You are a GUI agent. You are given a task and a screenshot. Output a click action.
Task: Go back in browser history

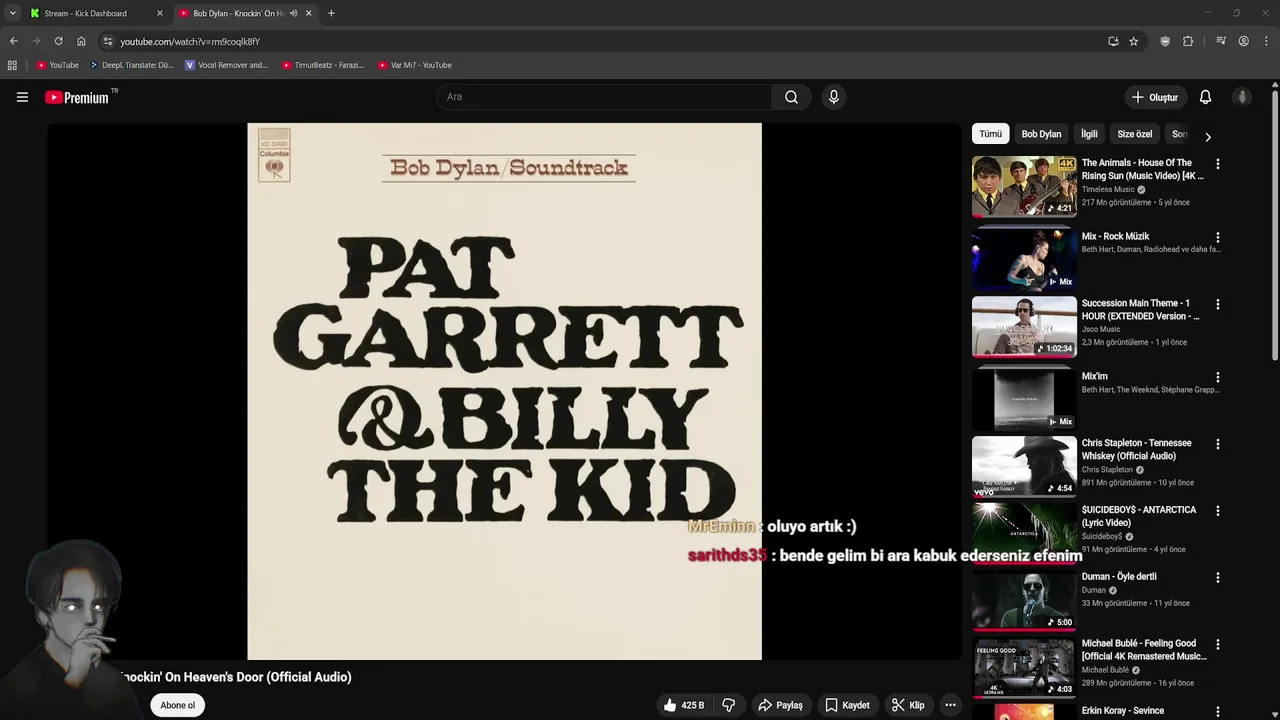pyautogui.click(x=13, y=41)
